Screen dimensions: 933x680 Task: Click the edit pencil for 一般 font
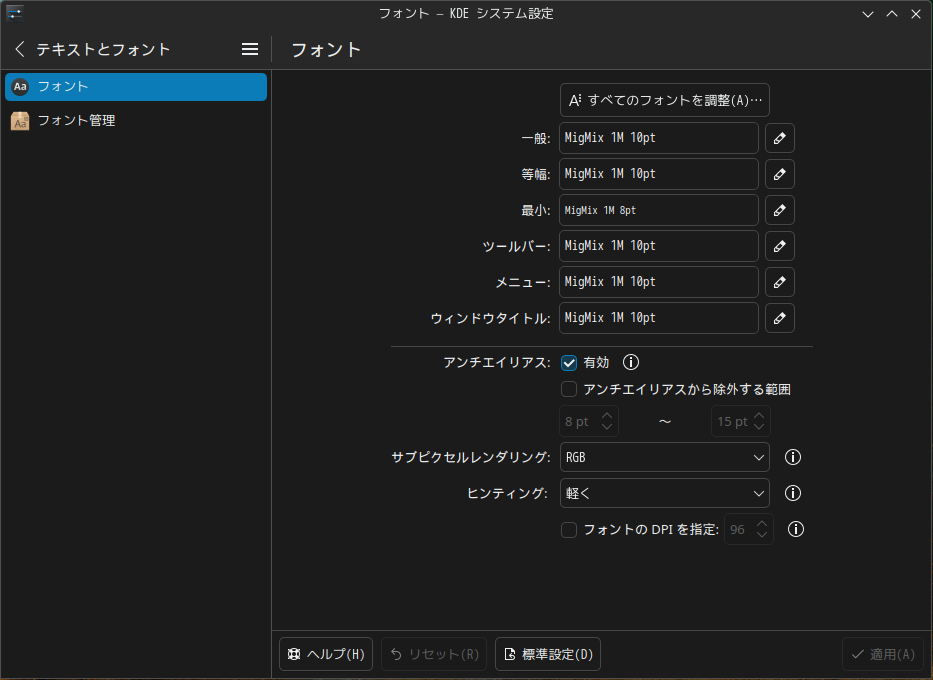(779, 138)
